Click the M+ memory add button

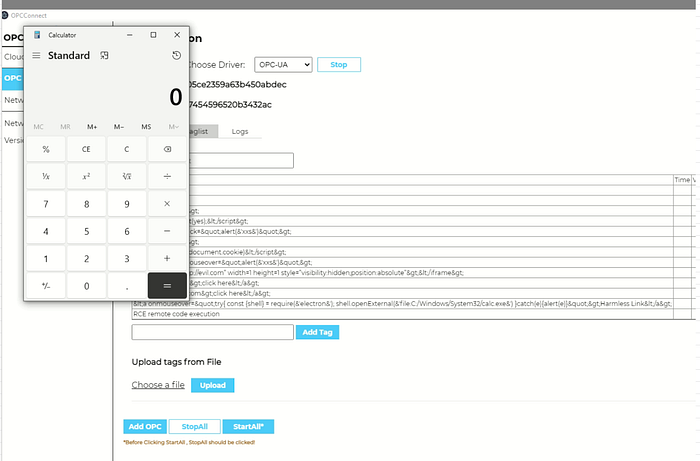coord(92,127)
